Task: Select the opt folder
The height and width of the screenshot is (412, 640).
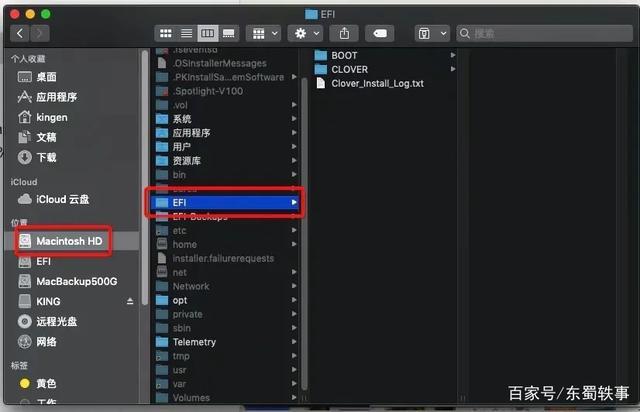Action: pyautogui.click(x=180, y=300)
